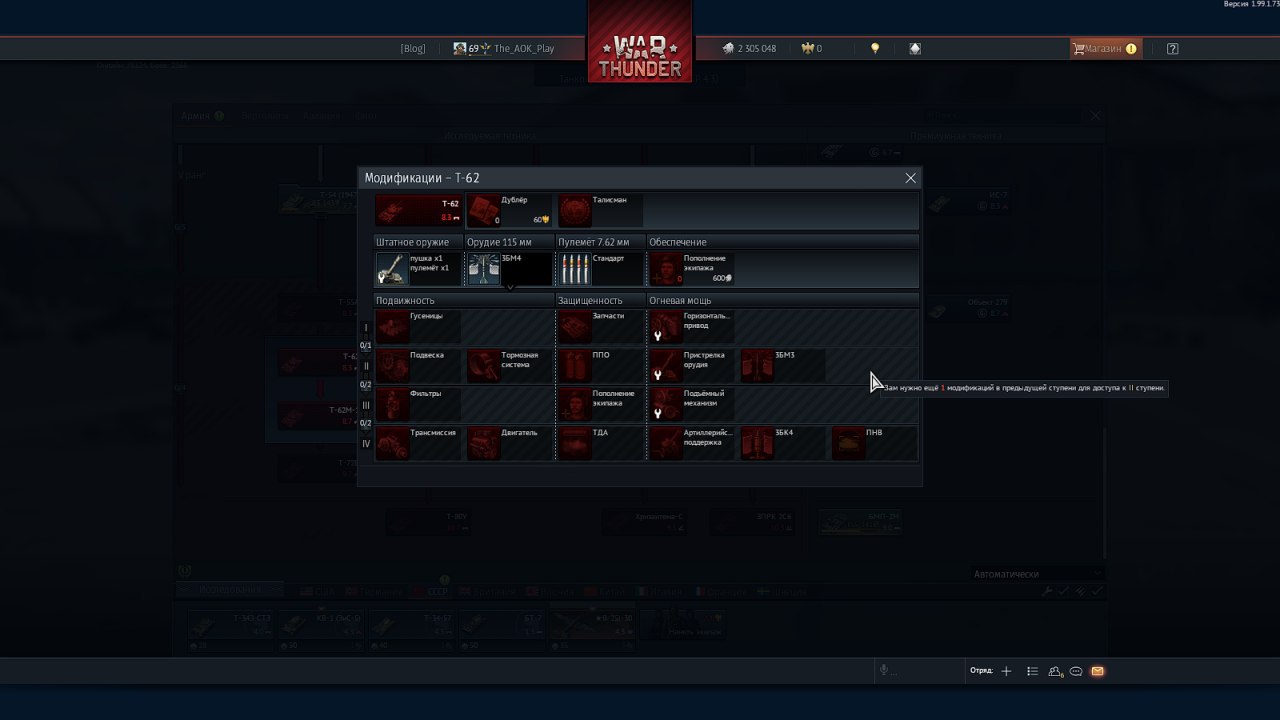Select the Артиллерийская поддержка modification
This screenshot has width=1280, height=720.
(692, 444)
